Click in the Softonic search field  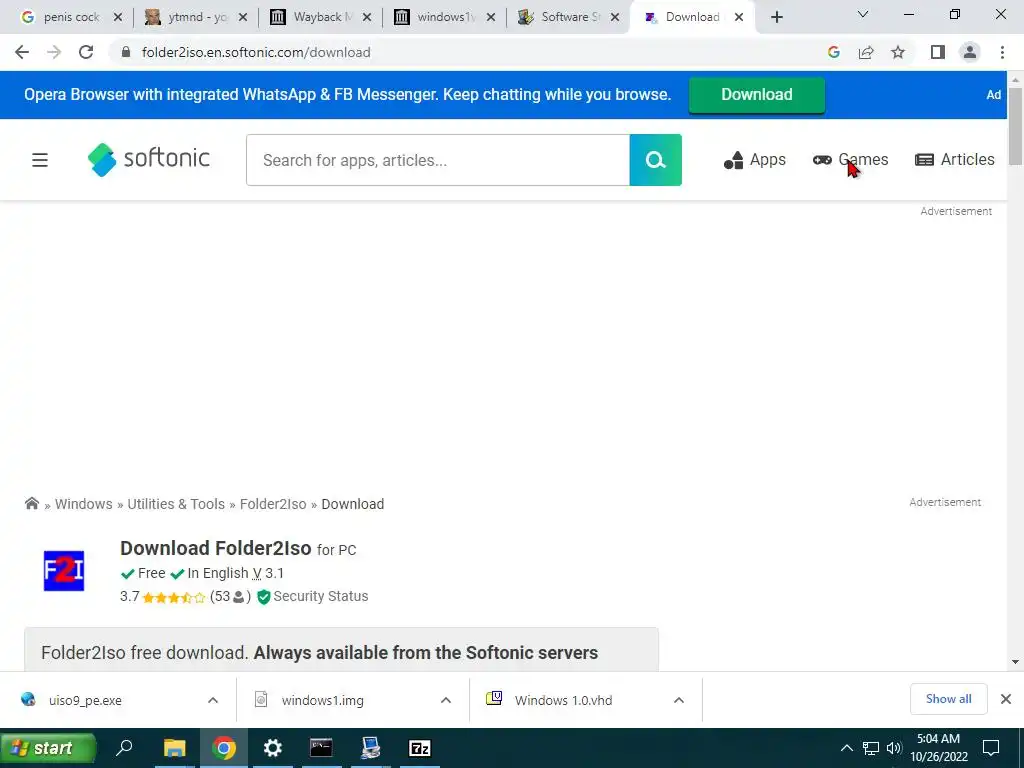tap(438, 160)
